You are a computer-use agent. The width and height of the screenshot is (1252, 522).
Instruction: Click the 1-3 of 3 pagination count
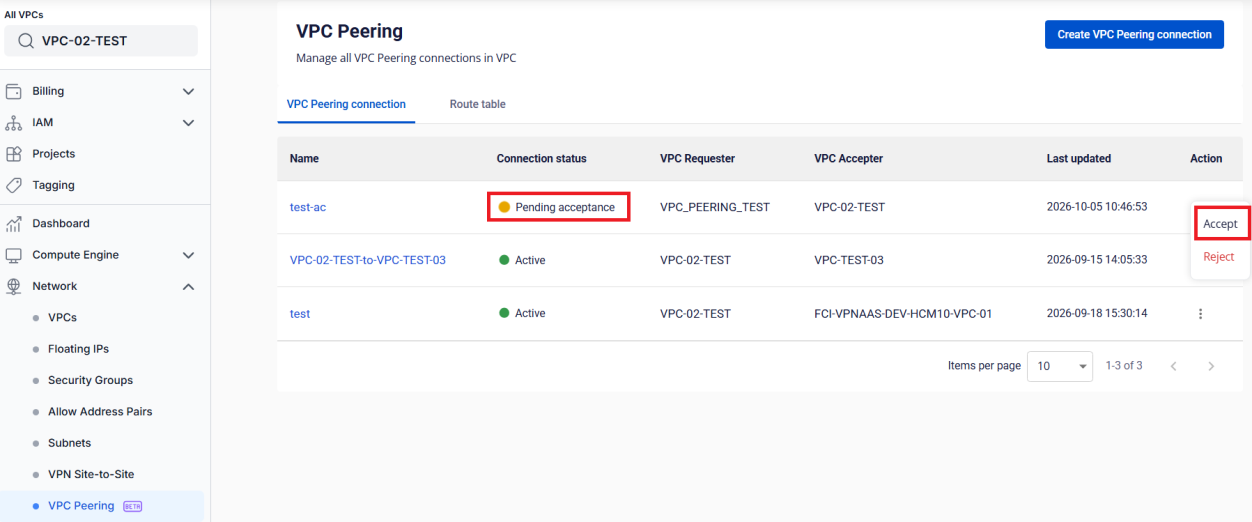pos(1124,366)
